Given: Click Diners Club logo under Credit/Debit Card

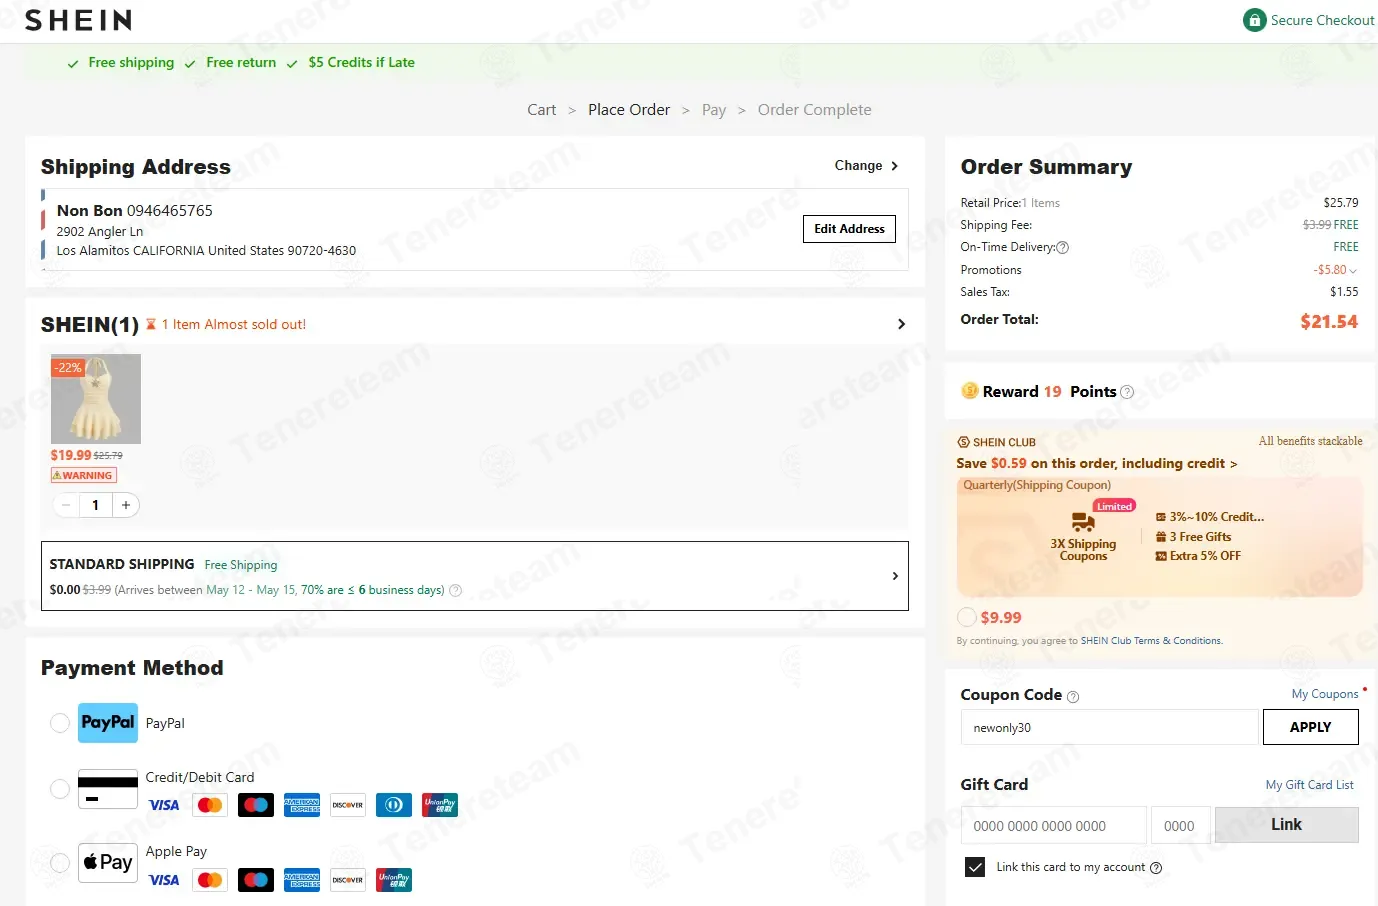Looking at the screenshot, I should [394, 805].
